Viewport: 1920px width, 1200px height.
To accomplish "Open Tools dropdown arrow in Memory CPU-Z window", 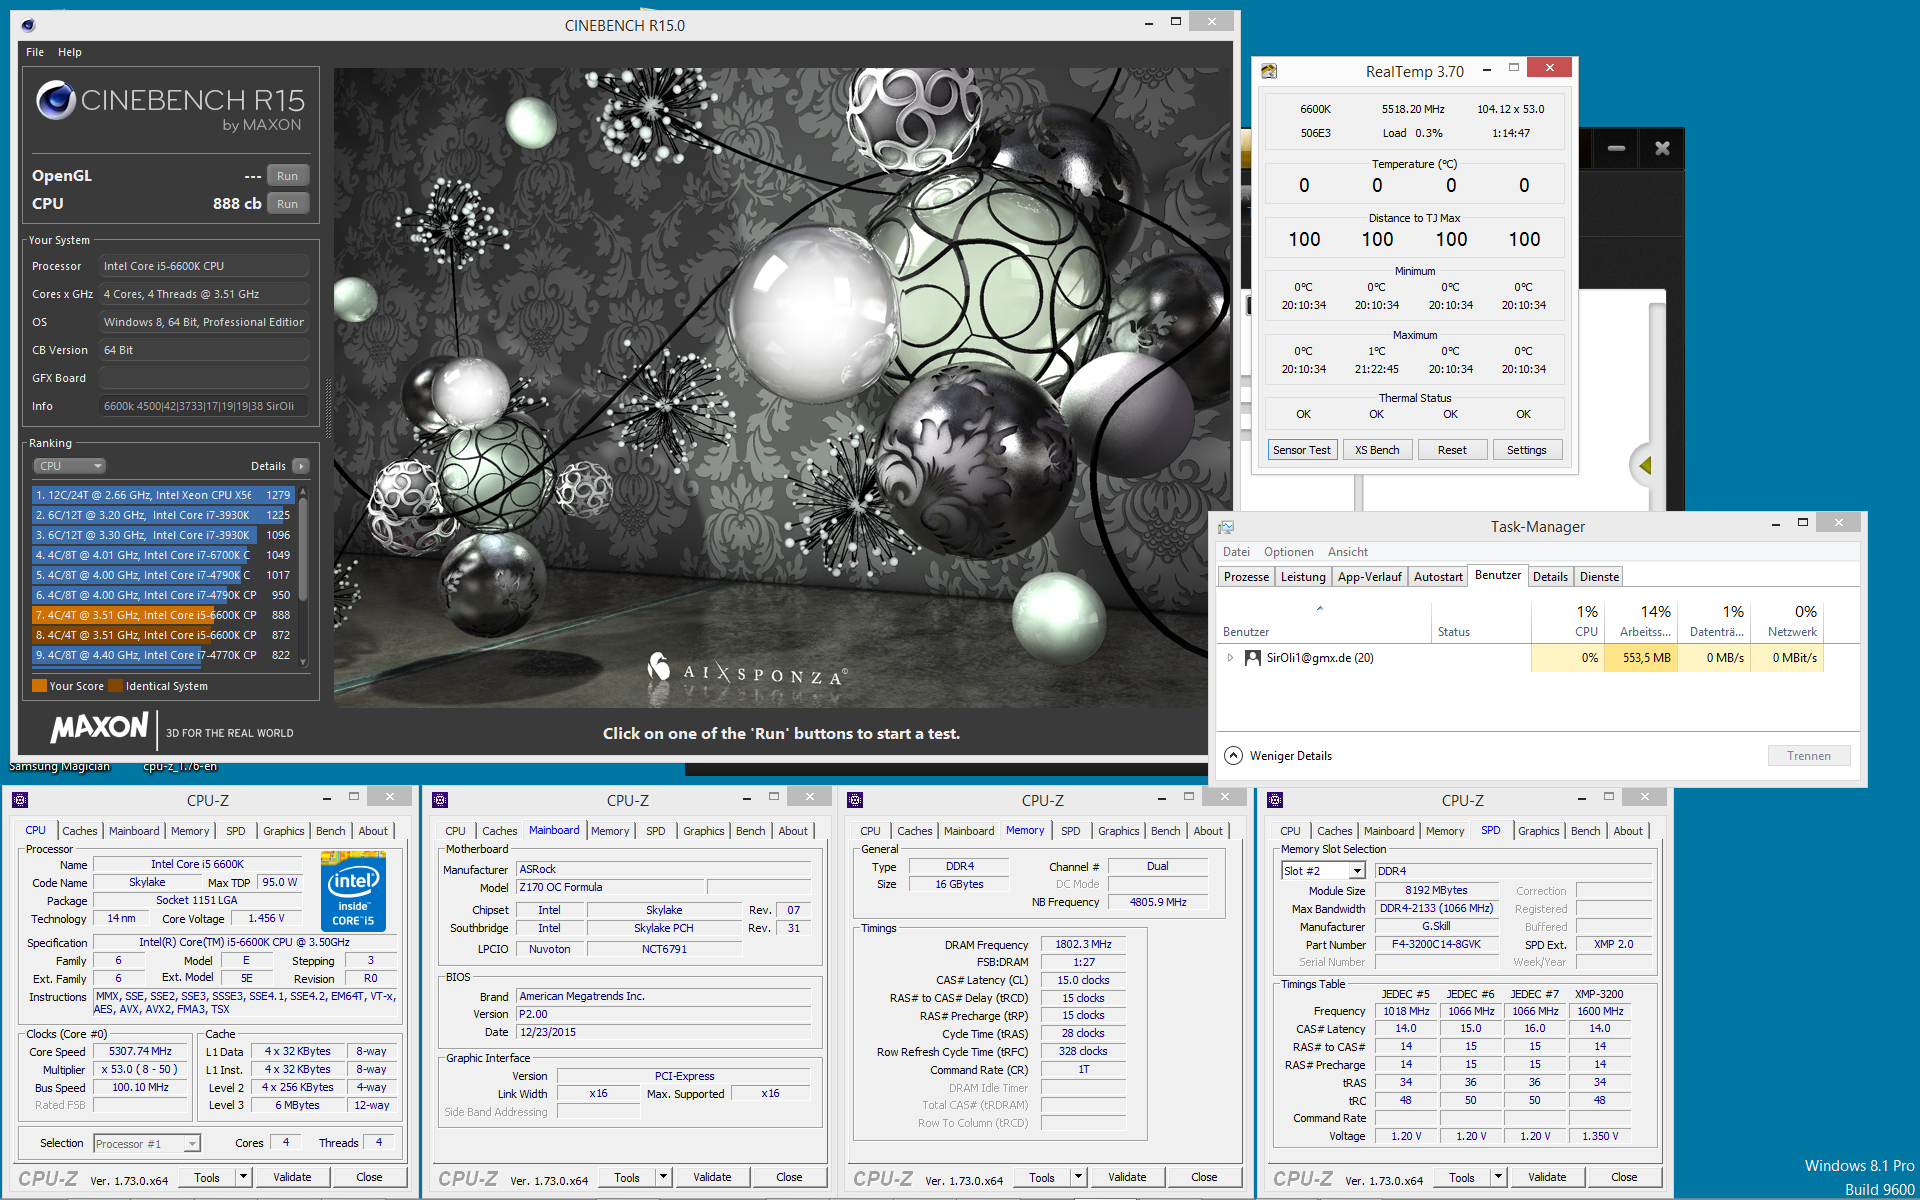I will pos(1078,1177).
